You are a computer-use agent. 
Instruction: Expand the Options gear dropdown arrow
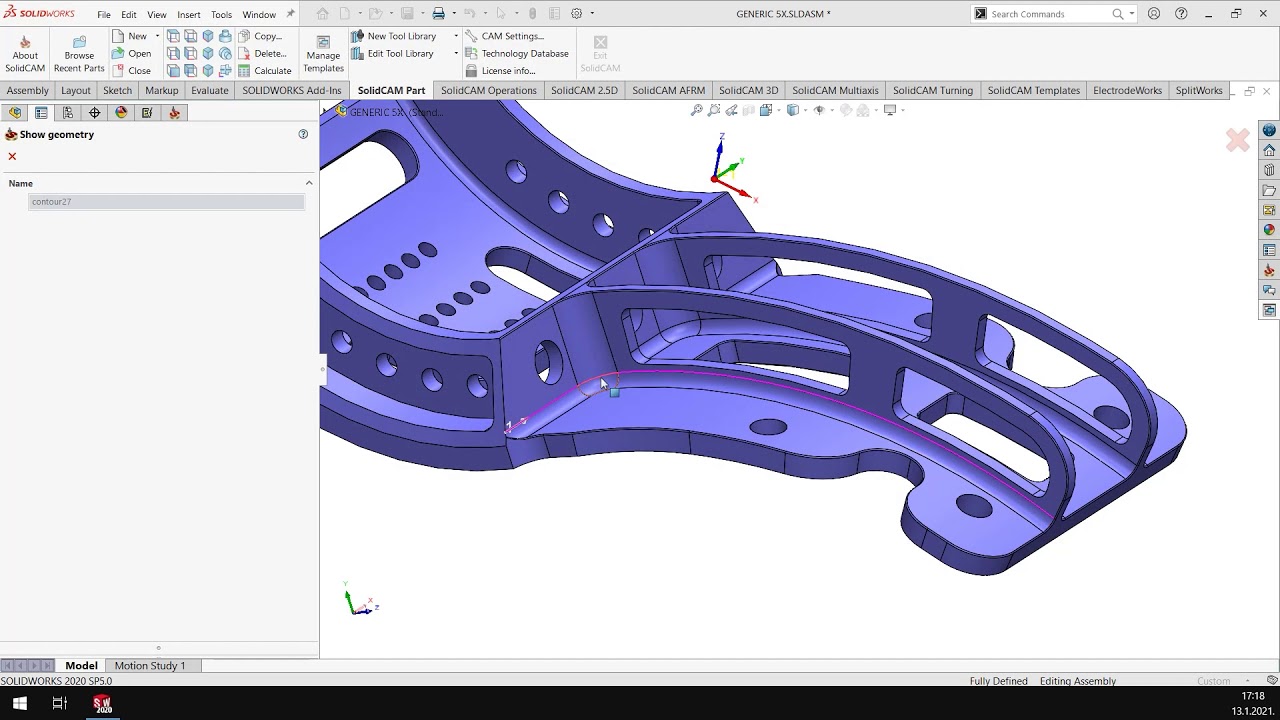[592, 14]
